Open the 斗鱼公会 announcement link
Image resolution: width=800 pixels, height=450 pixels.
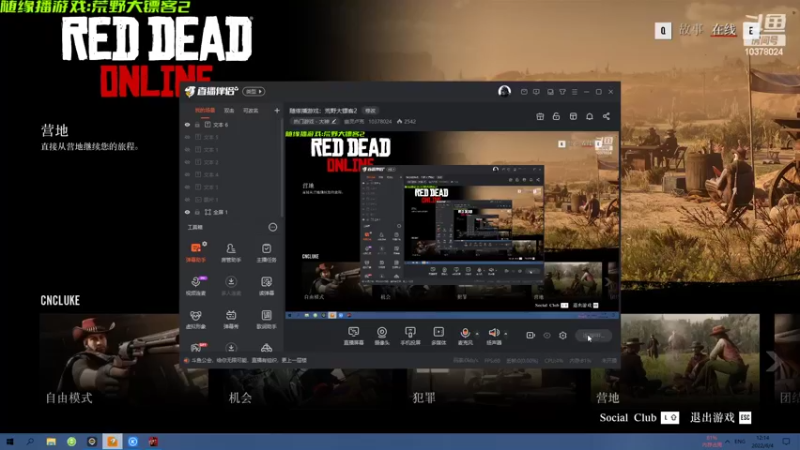click(249, 360)
